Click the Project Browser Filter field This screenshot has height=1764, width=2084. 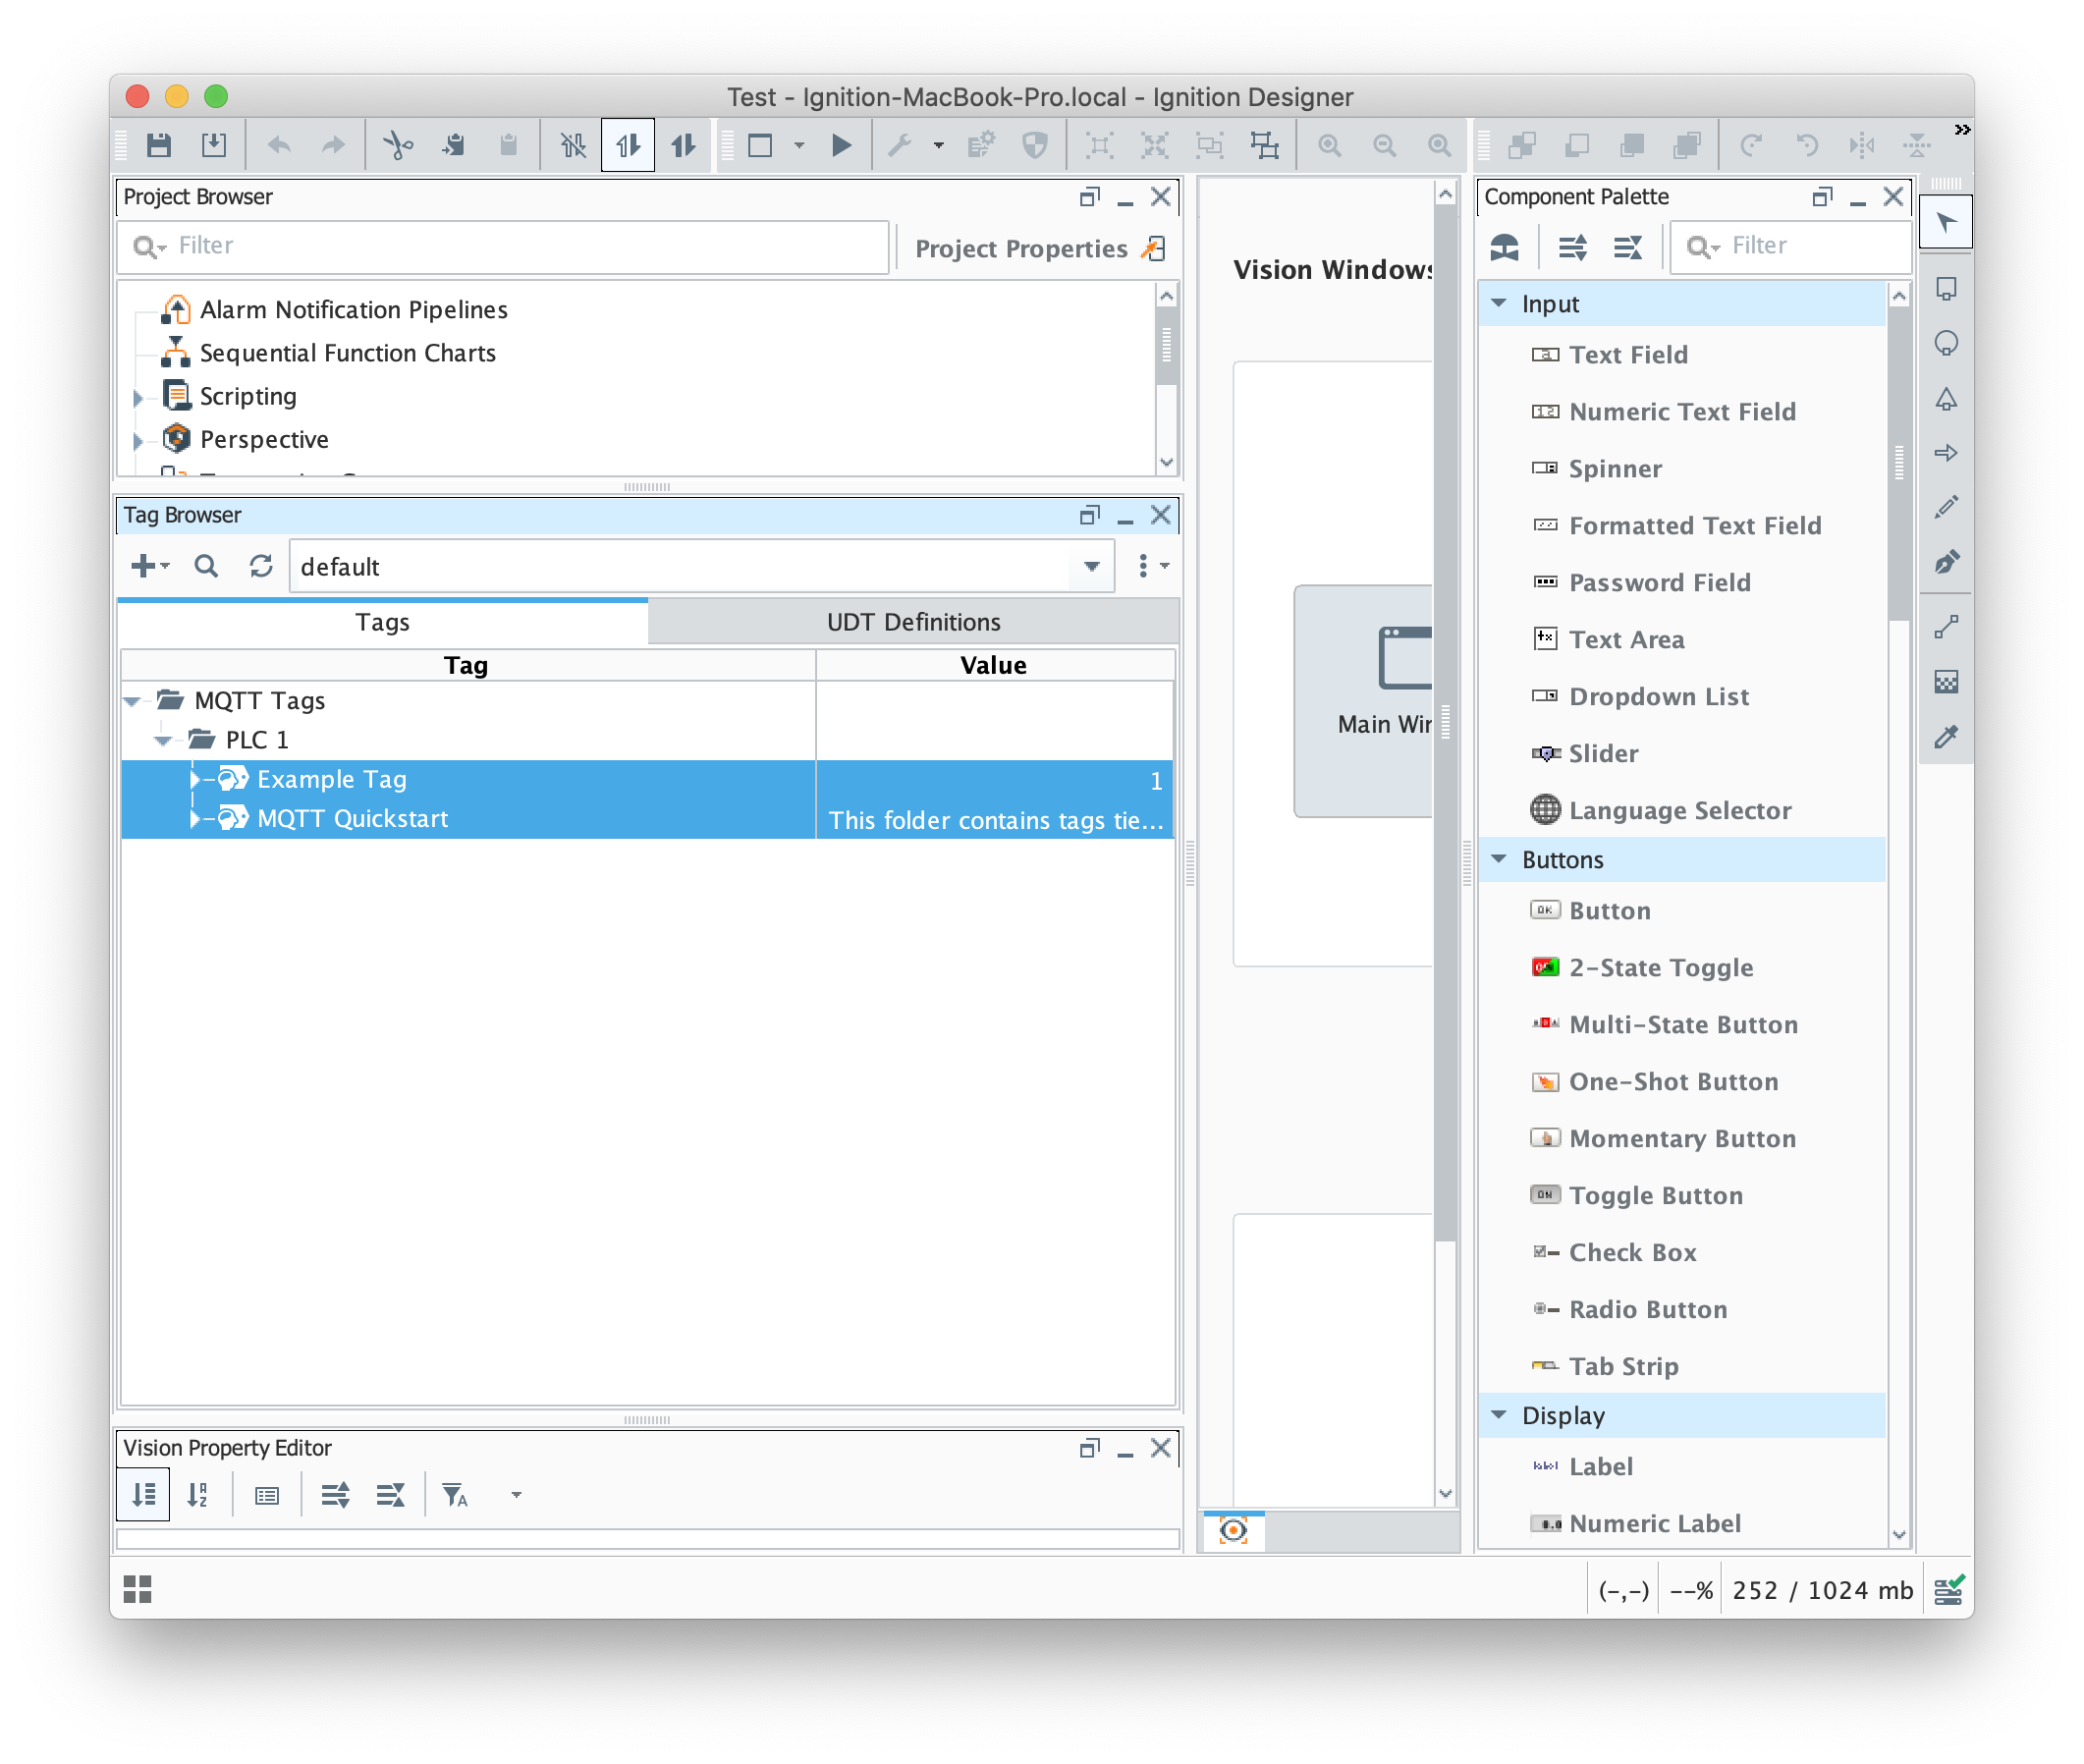pyautogui.click(x=504, y=246)
